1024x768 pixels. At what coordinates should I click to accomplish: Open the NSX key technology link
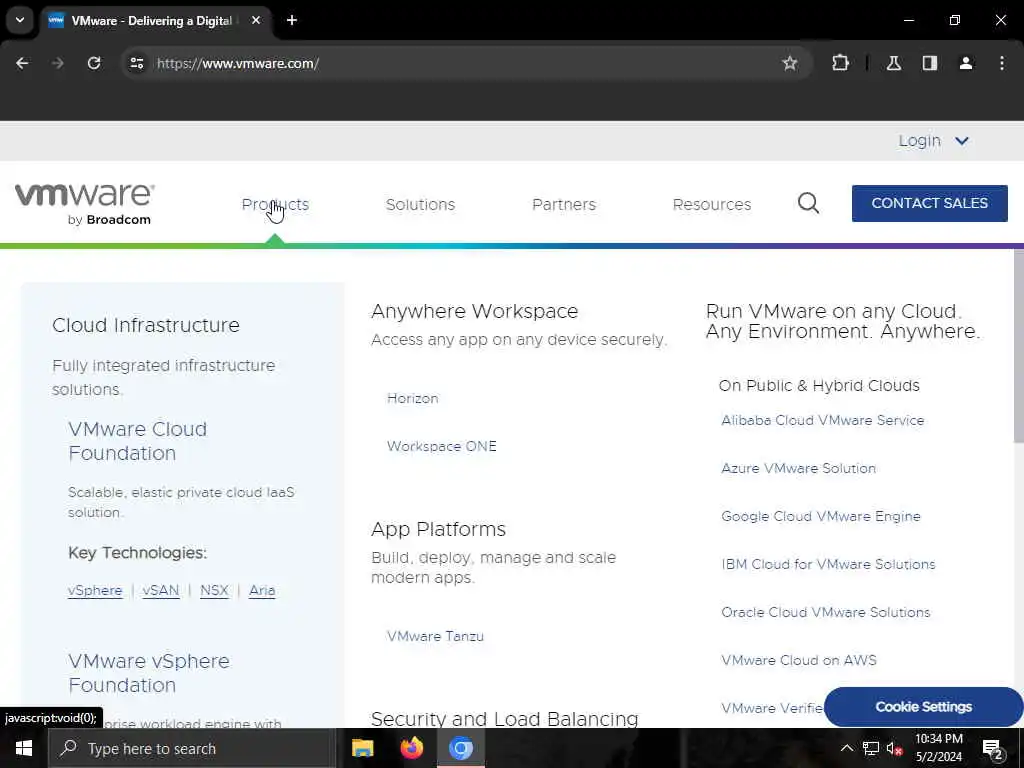pyautogui.click(x=214, y=590)
